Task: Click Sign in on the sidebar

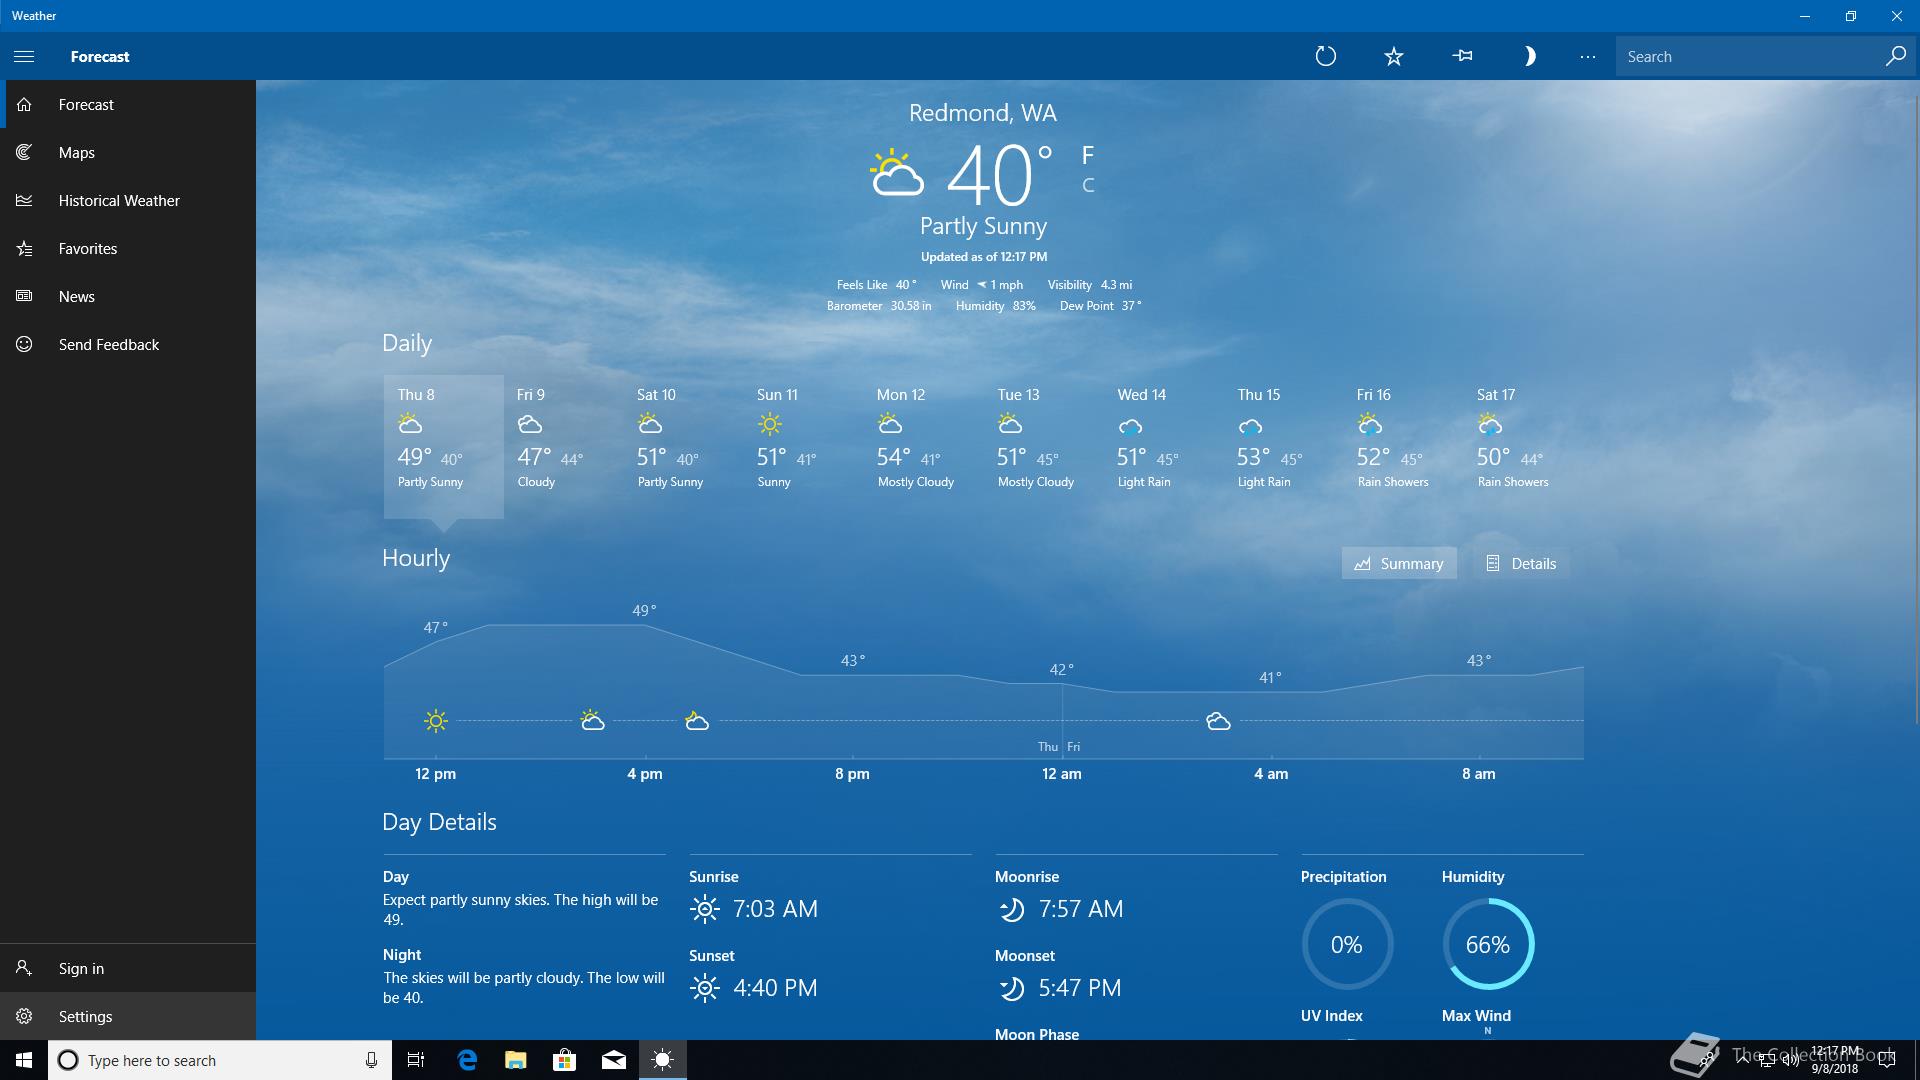Action: tap(81, 968)
